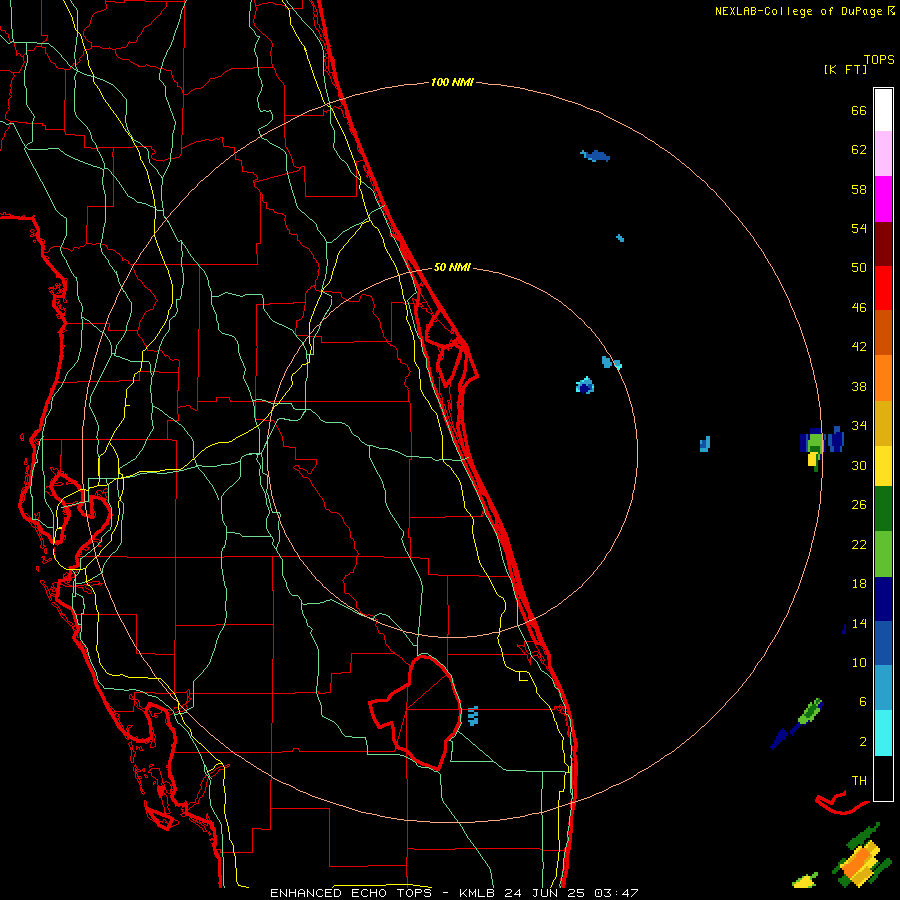Viewport: 900px width, 900px height.
Task: Click the legend value 42
Action: point(859,347)
